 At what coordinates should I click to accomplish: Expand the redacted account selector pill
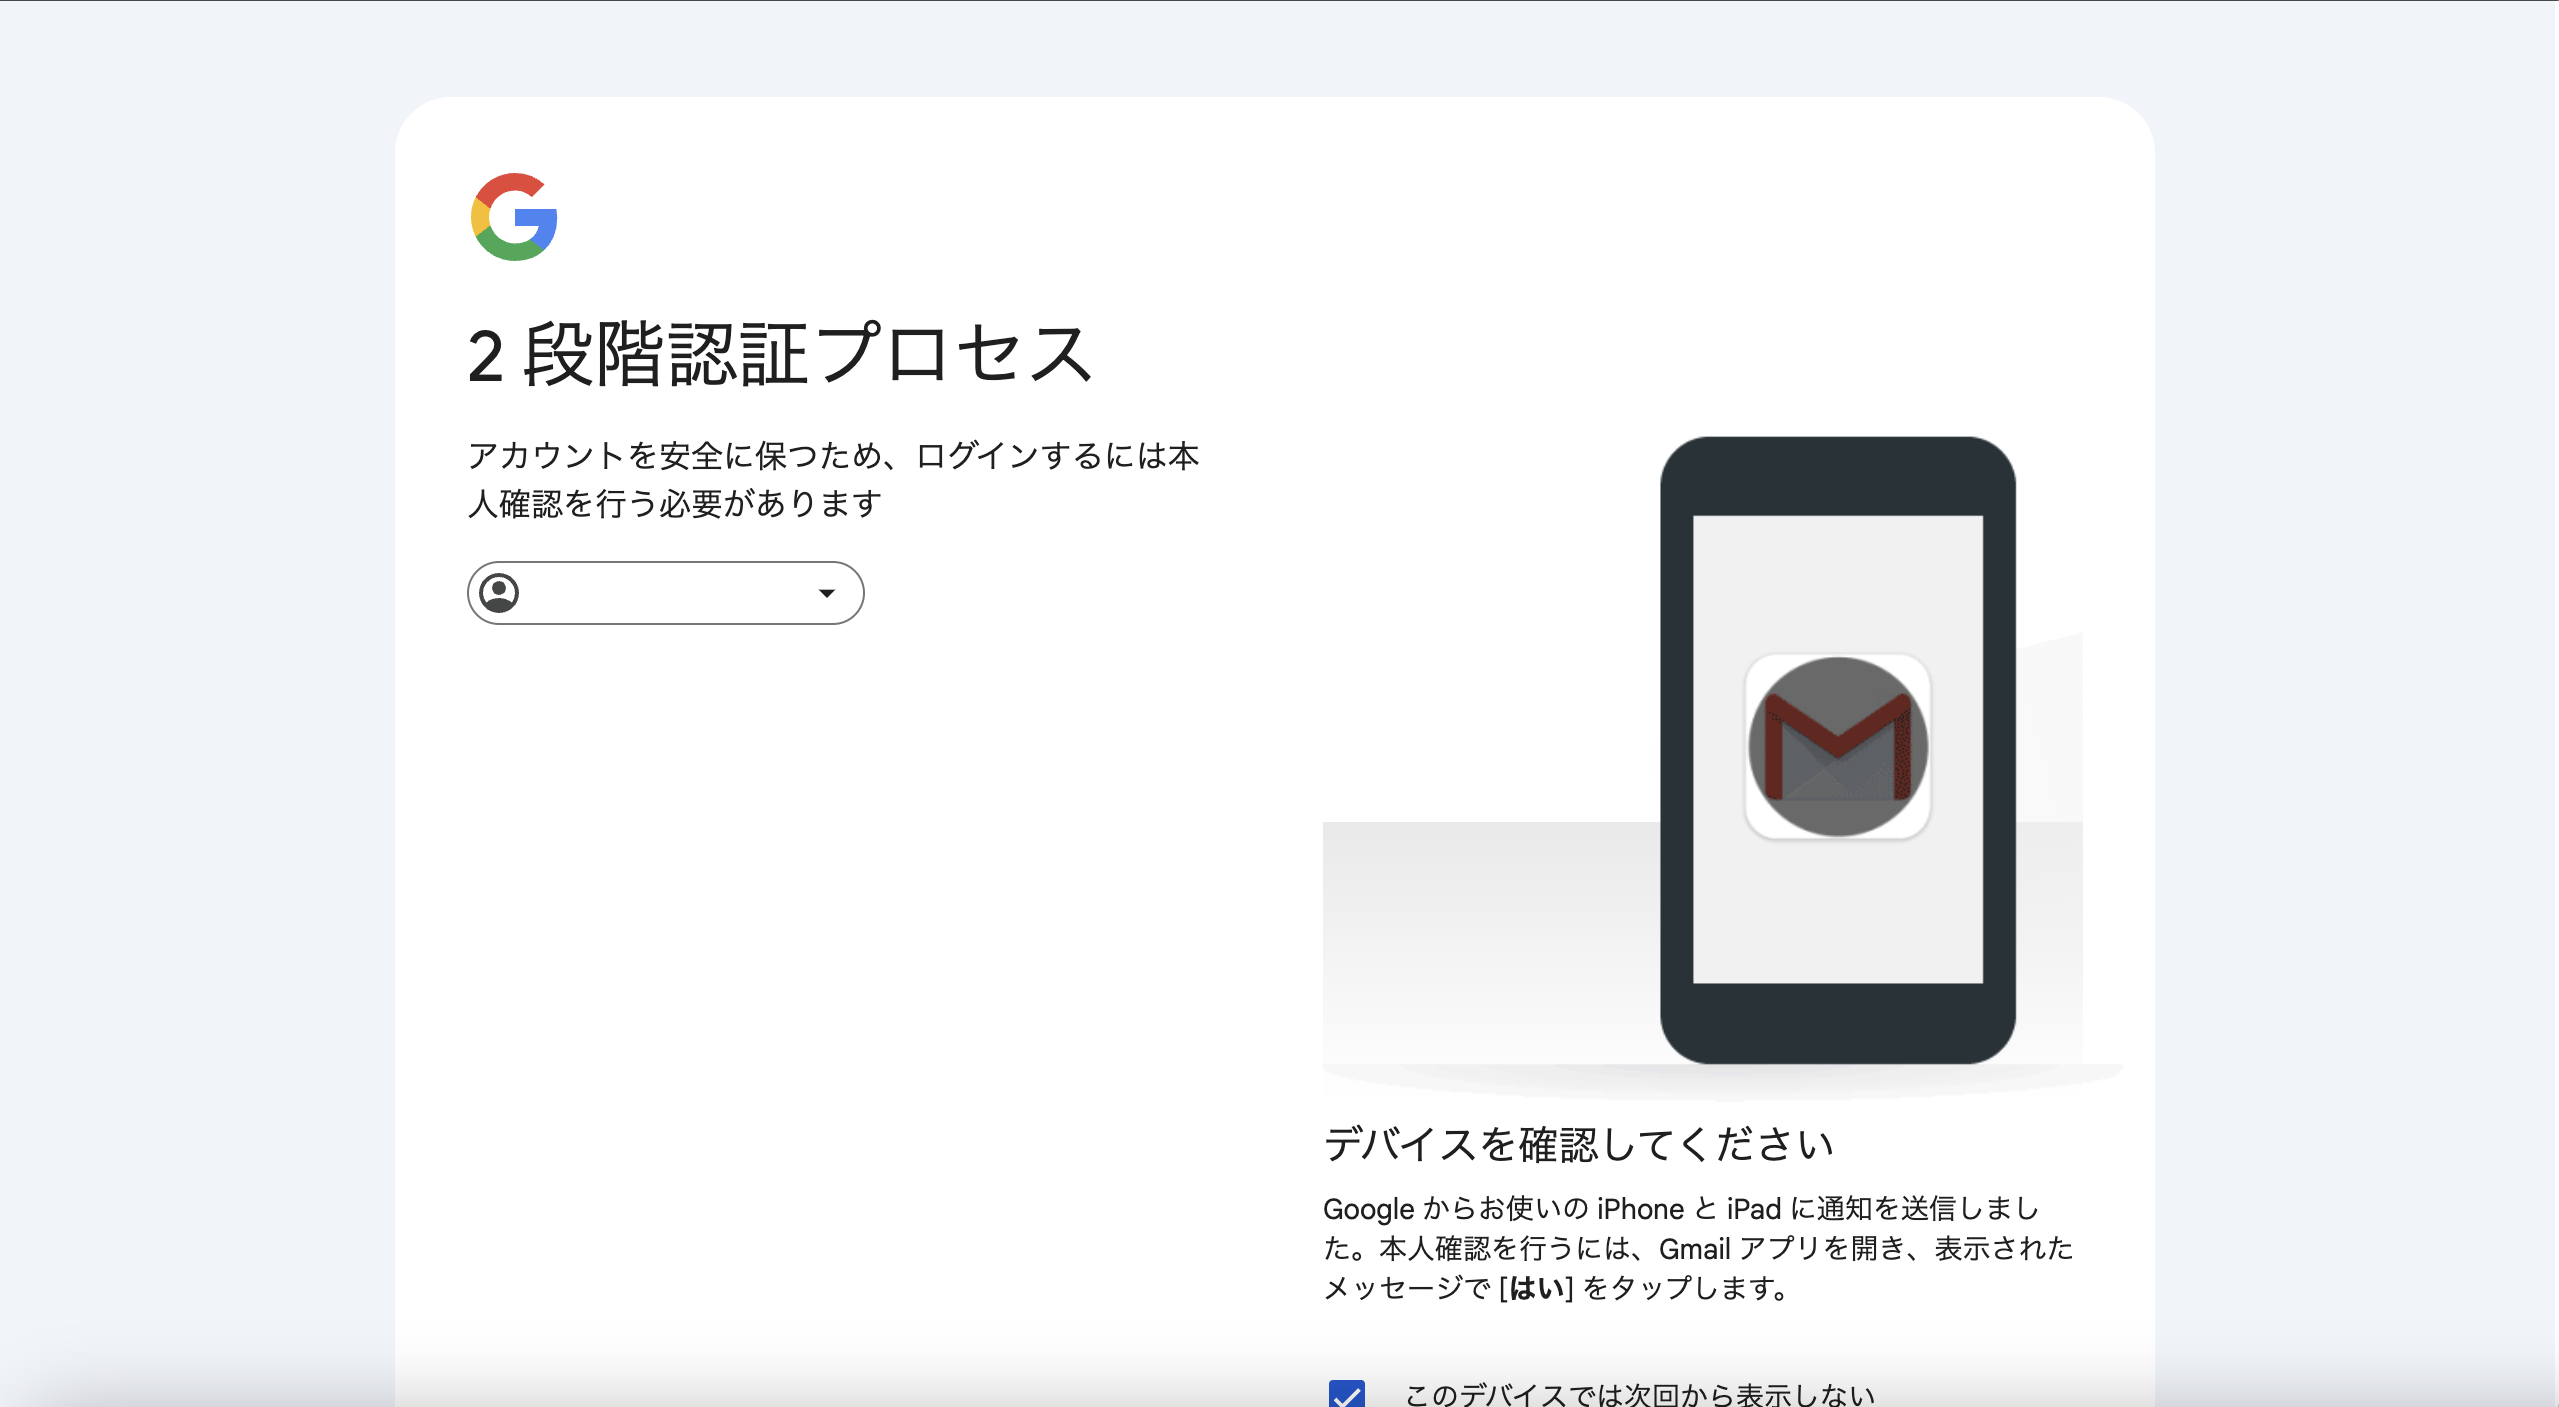click(x=668, y=593)
